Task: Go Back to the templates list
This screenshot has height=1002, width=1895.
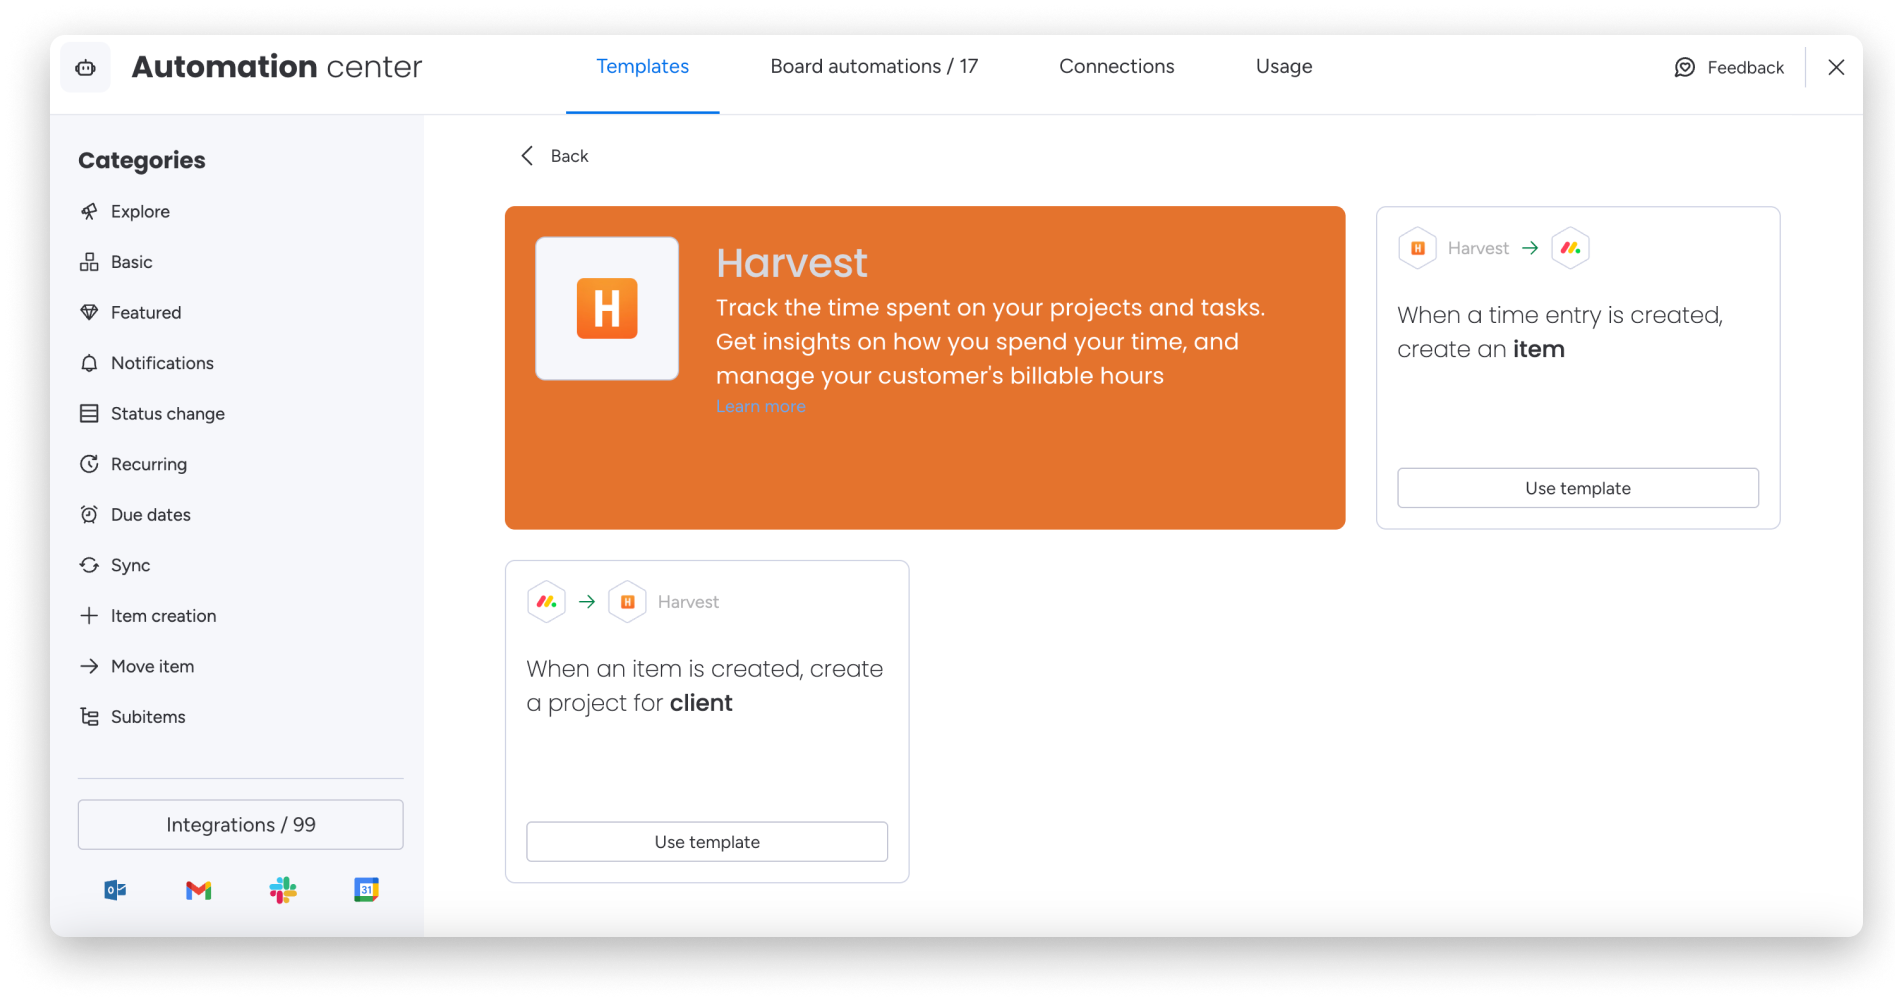Action: tap(553, 156)
